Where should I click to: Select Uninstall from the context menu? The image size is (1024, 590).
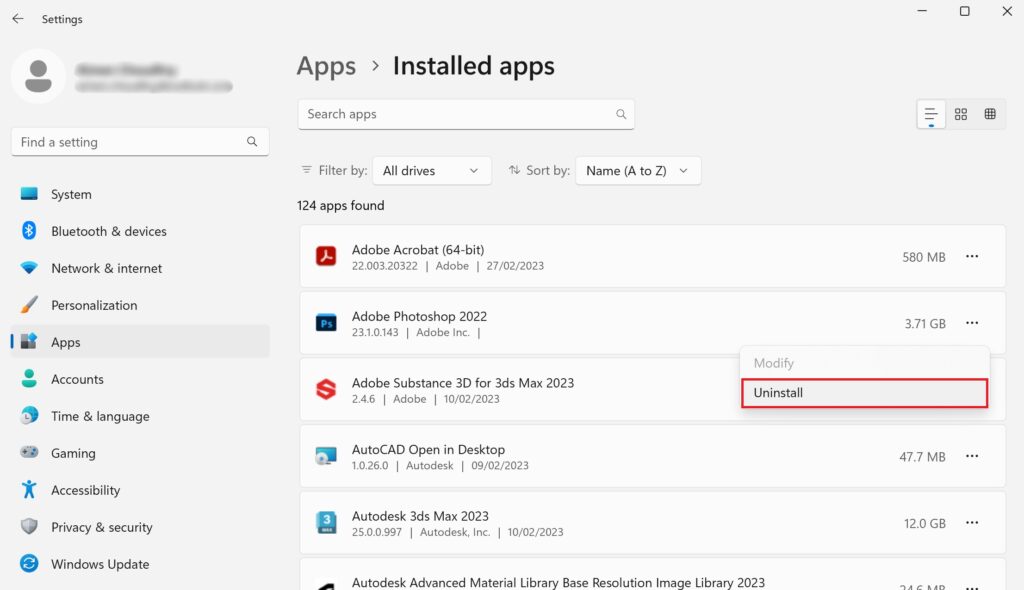coord(864,393)
